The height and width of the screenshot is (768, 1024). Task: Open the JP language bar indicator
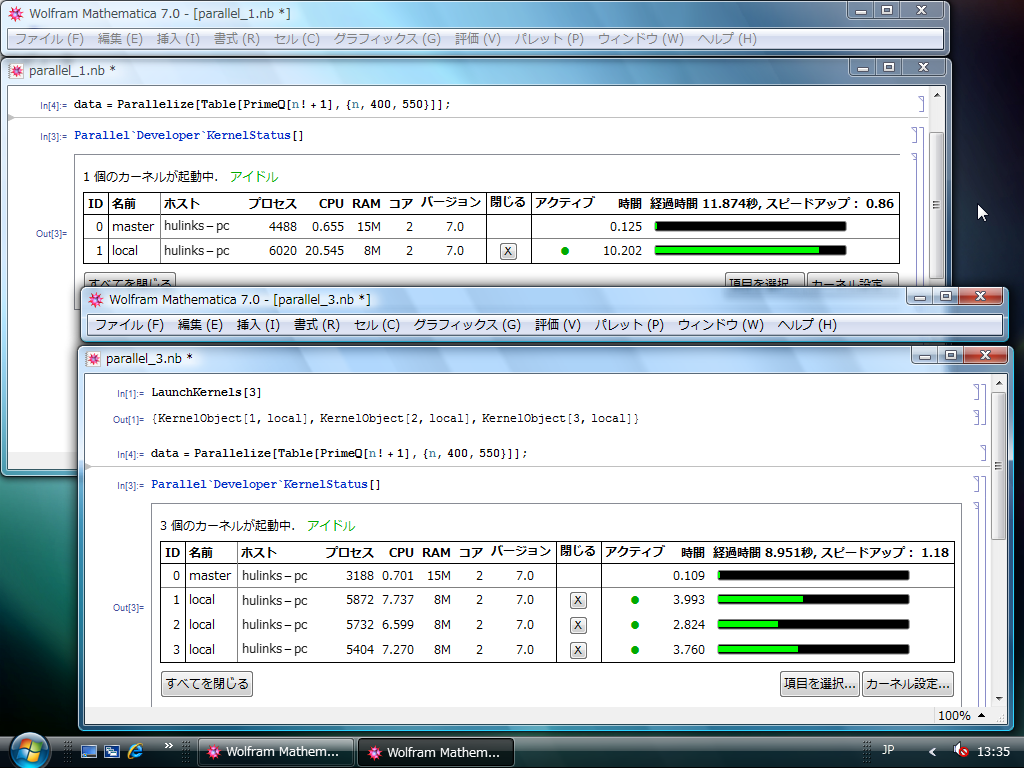[x=888, y=750]
